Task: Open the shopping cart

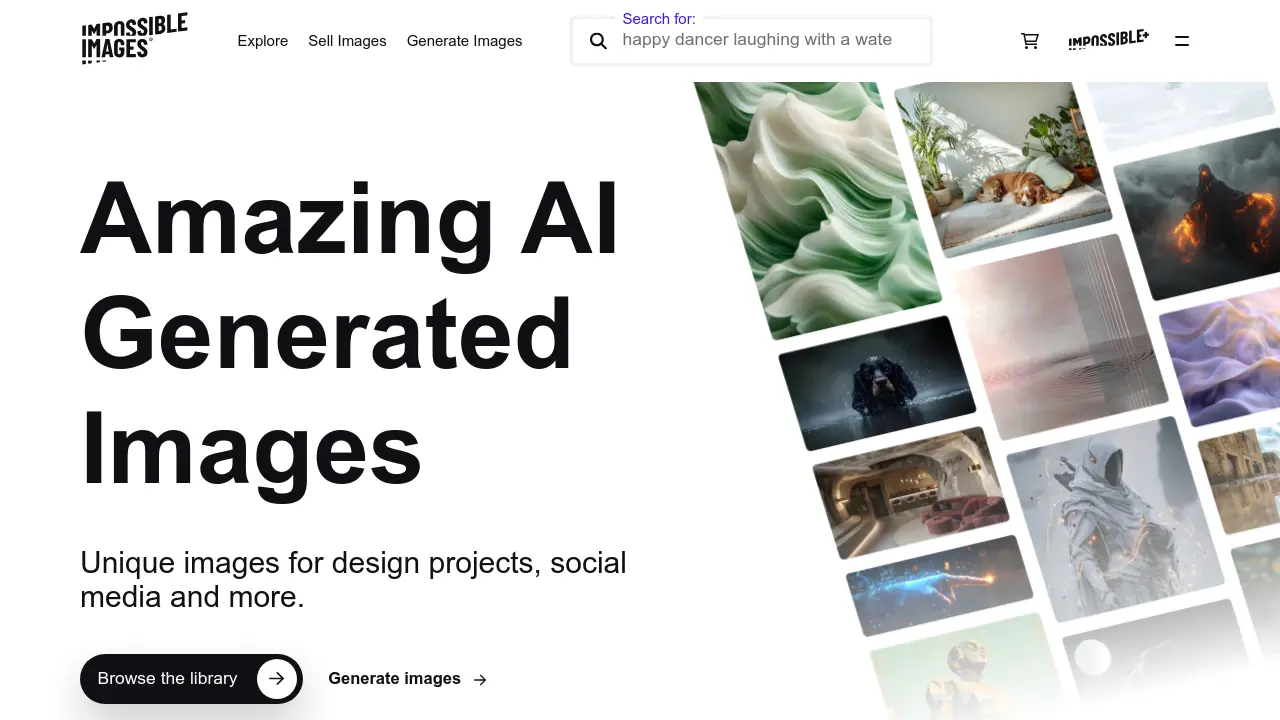Action: [1030, 41]
